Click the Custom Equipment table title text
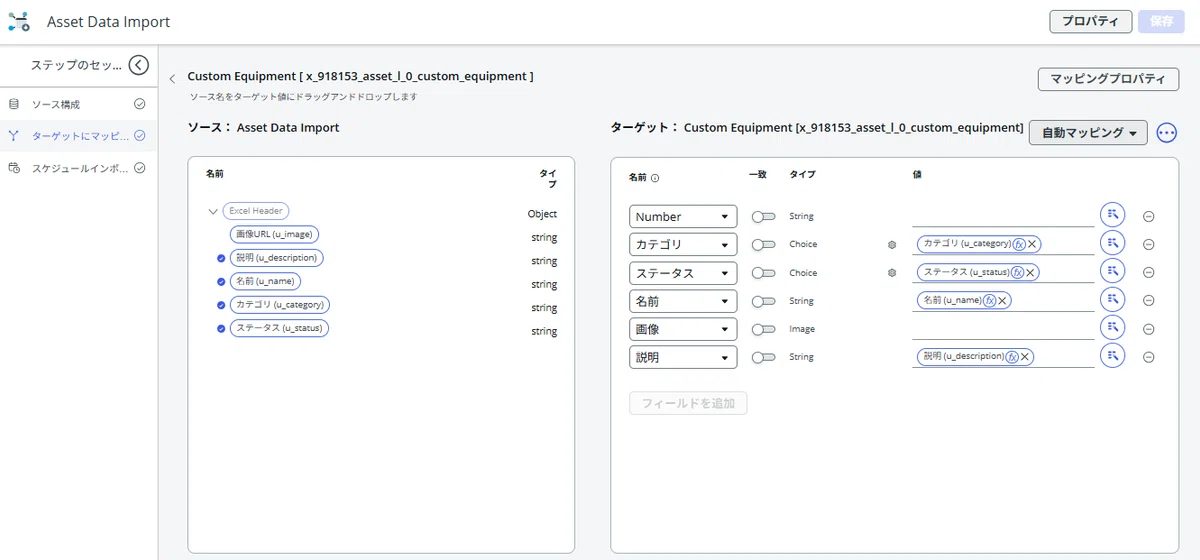This screenshot has height=560, width=1200. tap(360, 76)
